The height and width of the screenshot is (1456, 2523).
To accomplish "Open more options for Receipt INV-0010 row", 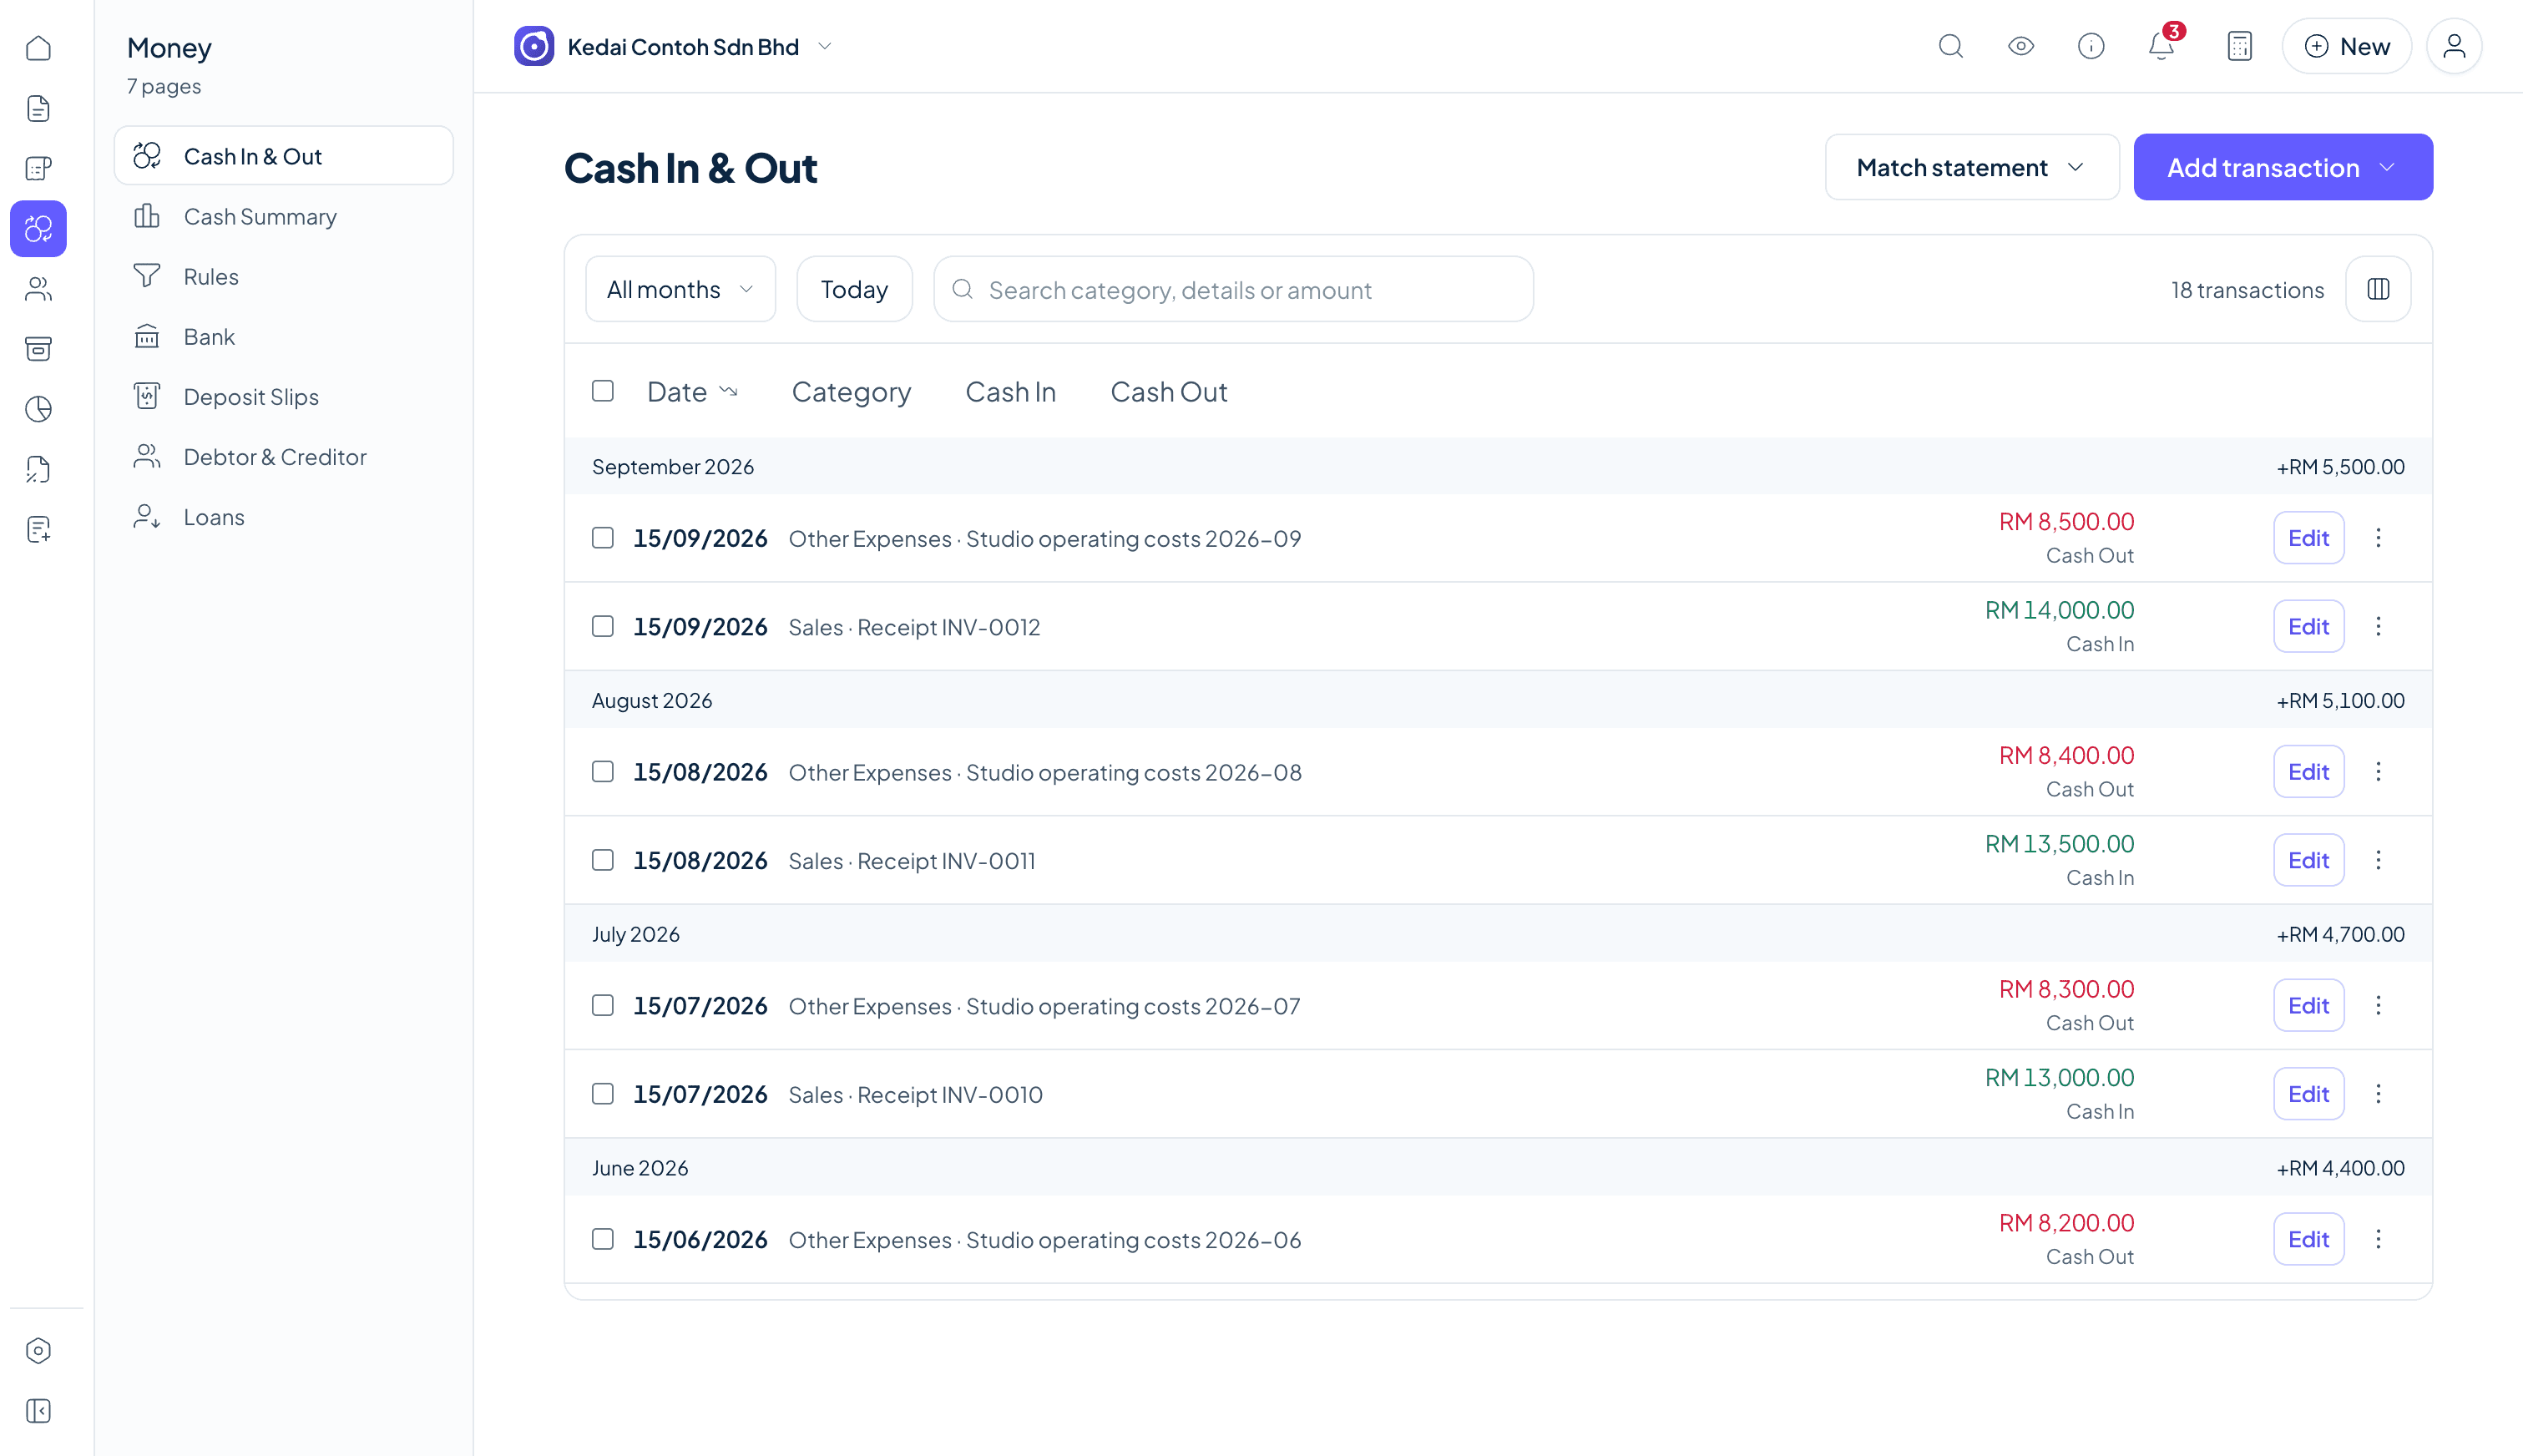I will (x=2378, y=1094).
